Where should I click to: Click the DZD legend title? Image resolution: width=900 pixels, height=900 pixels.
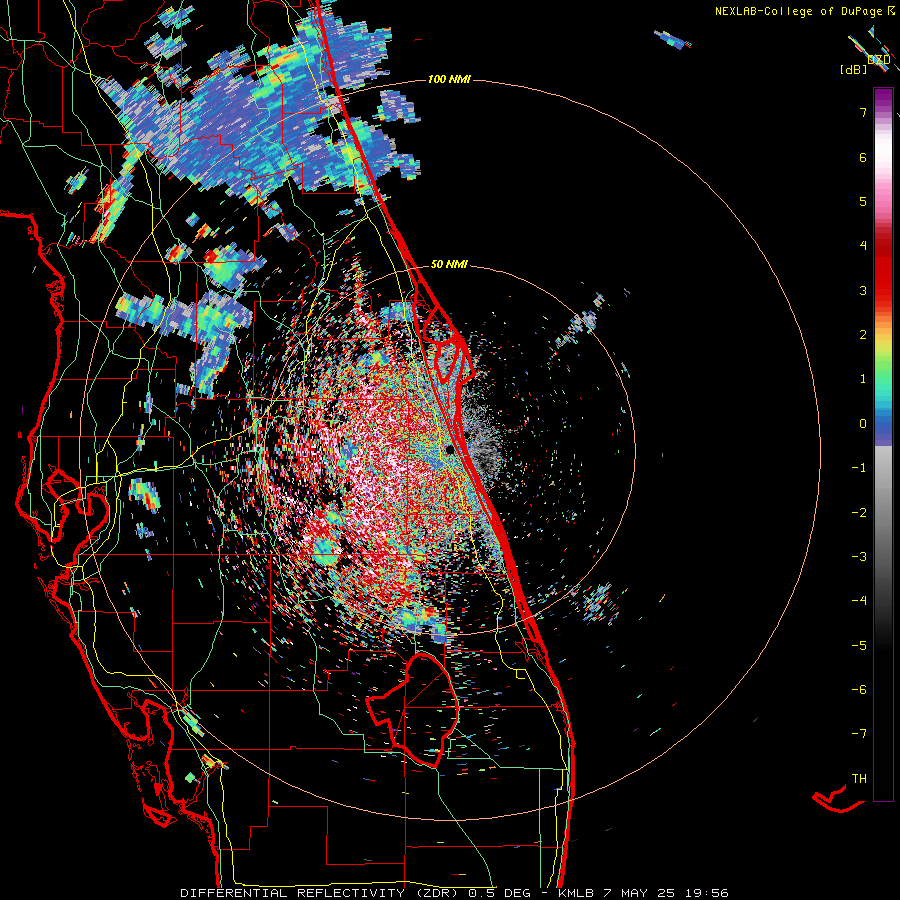coord(879,59)
